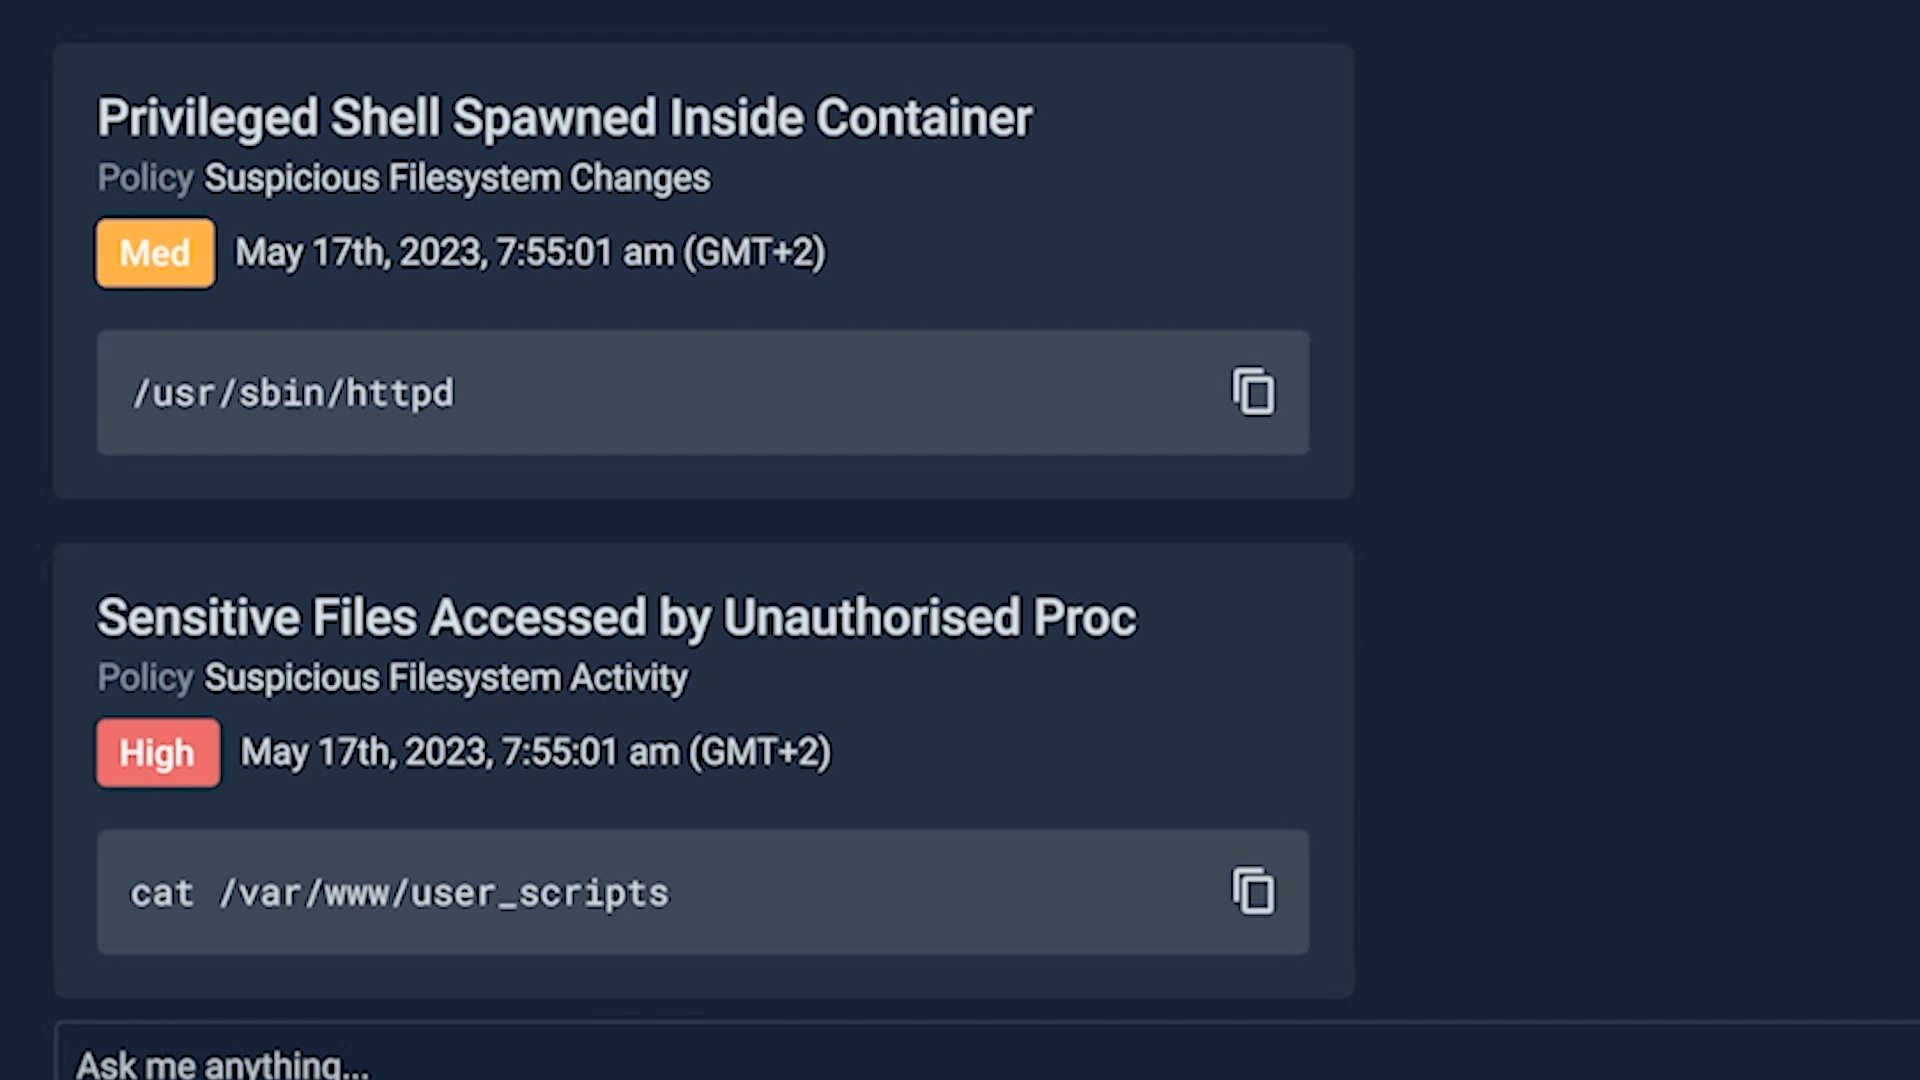Click the GMT+2 timezone in the Med alert
Image resolution: width=1920 pixels, height=1080 pixels.
(755, 253)
